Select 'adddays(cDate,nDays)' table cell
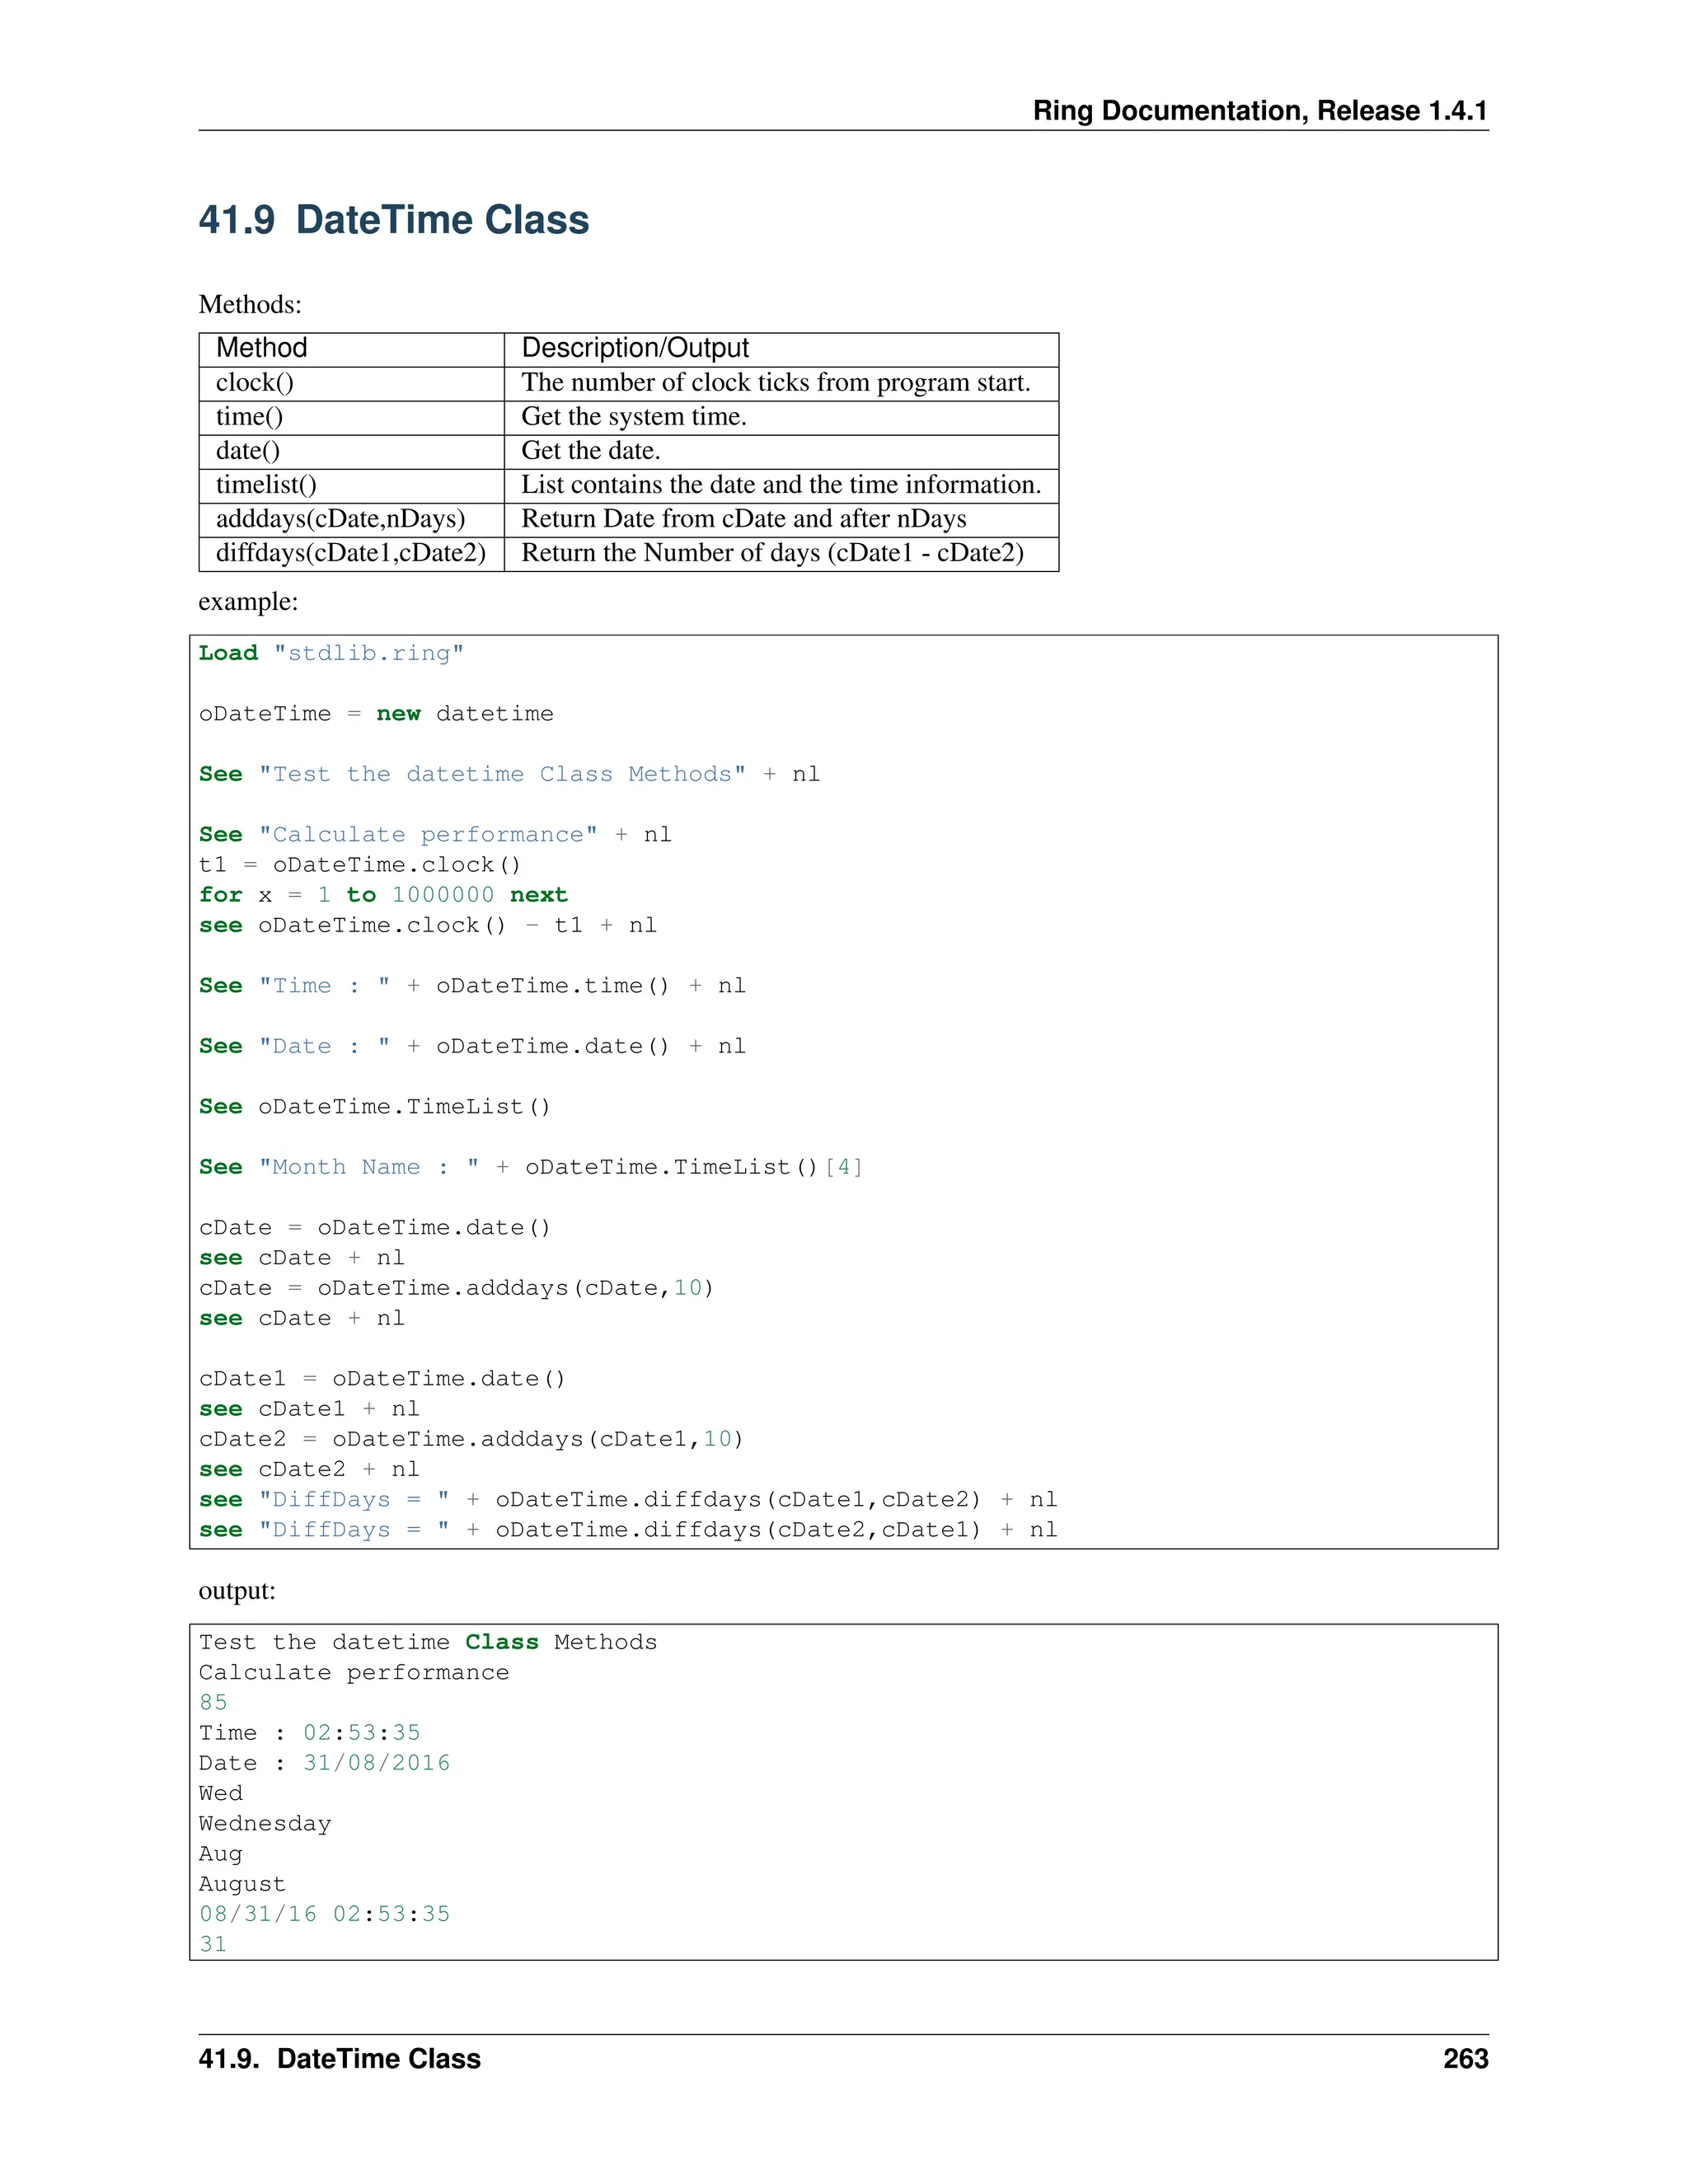 coord(341,519)
